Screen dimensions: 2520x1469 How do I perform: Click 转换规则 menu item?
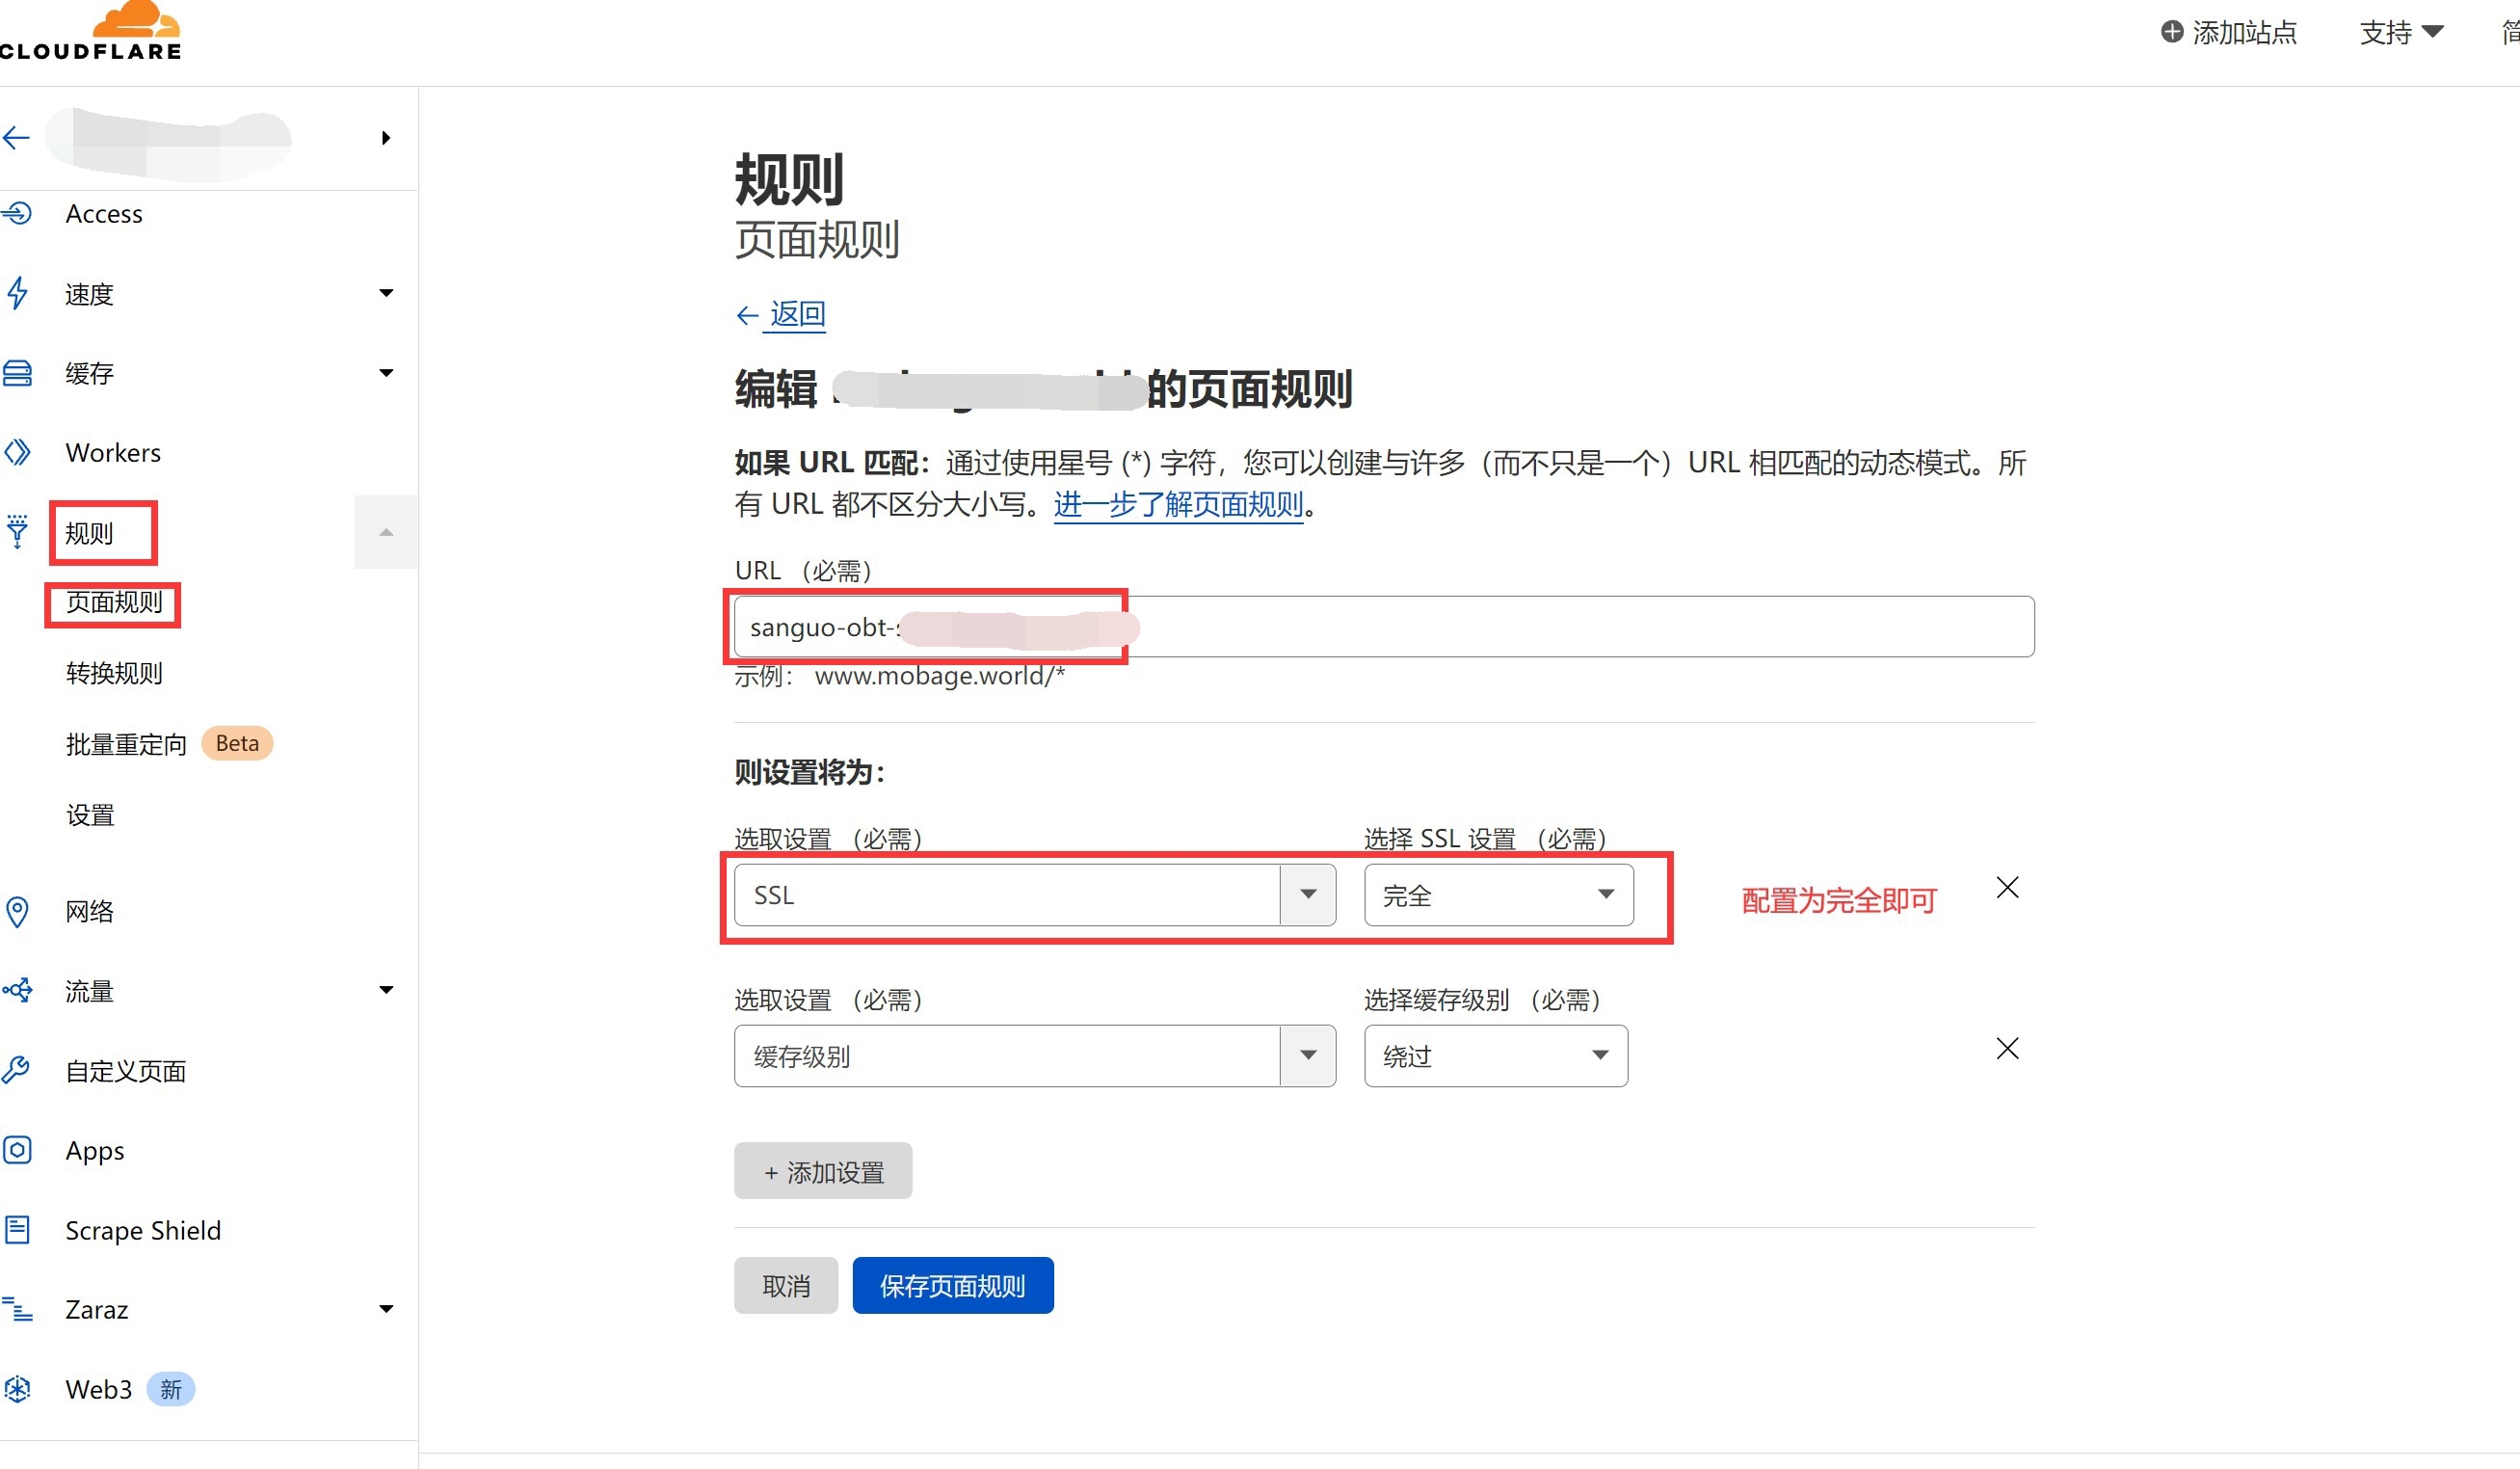pyautogui.click(x=114, y=672)
